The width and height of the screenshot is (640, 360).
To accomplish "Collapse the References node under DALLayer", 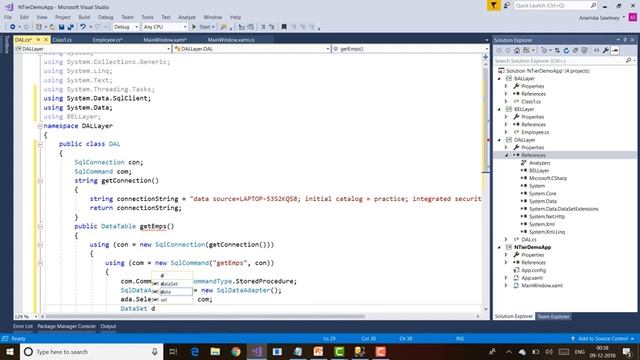I will [x=507, y=155].
